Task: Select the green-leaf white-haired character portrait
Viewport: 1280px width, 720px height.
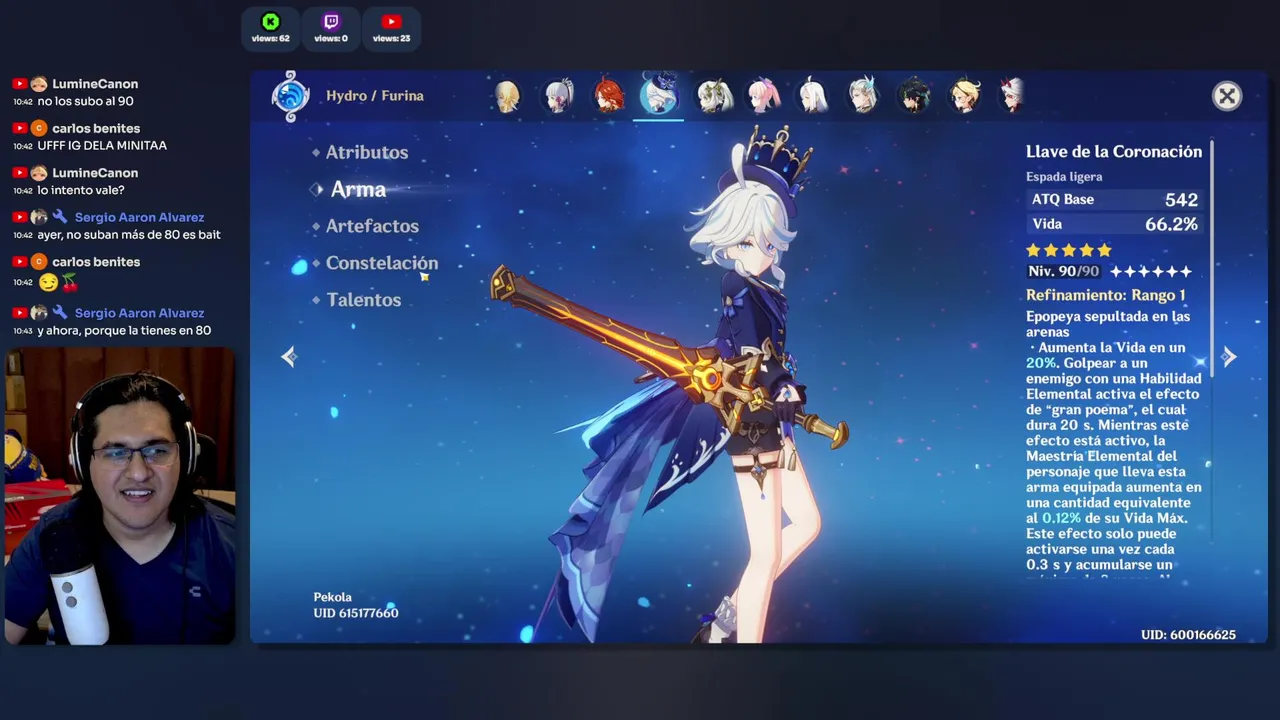Action: [x=713, y=96]
